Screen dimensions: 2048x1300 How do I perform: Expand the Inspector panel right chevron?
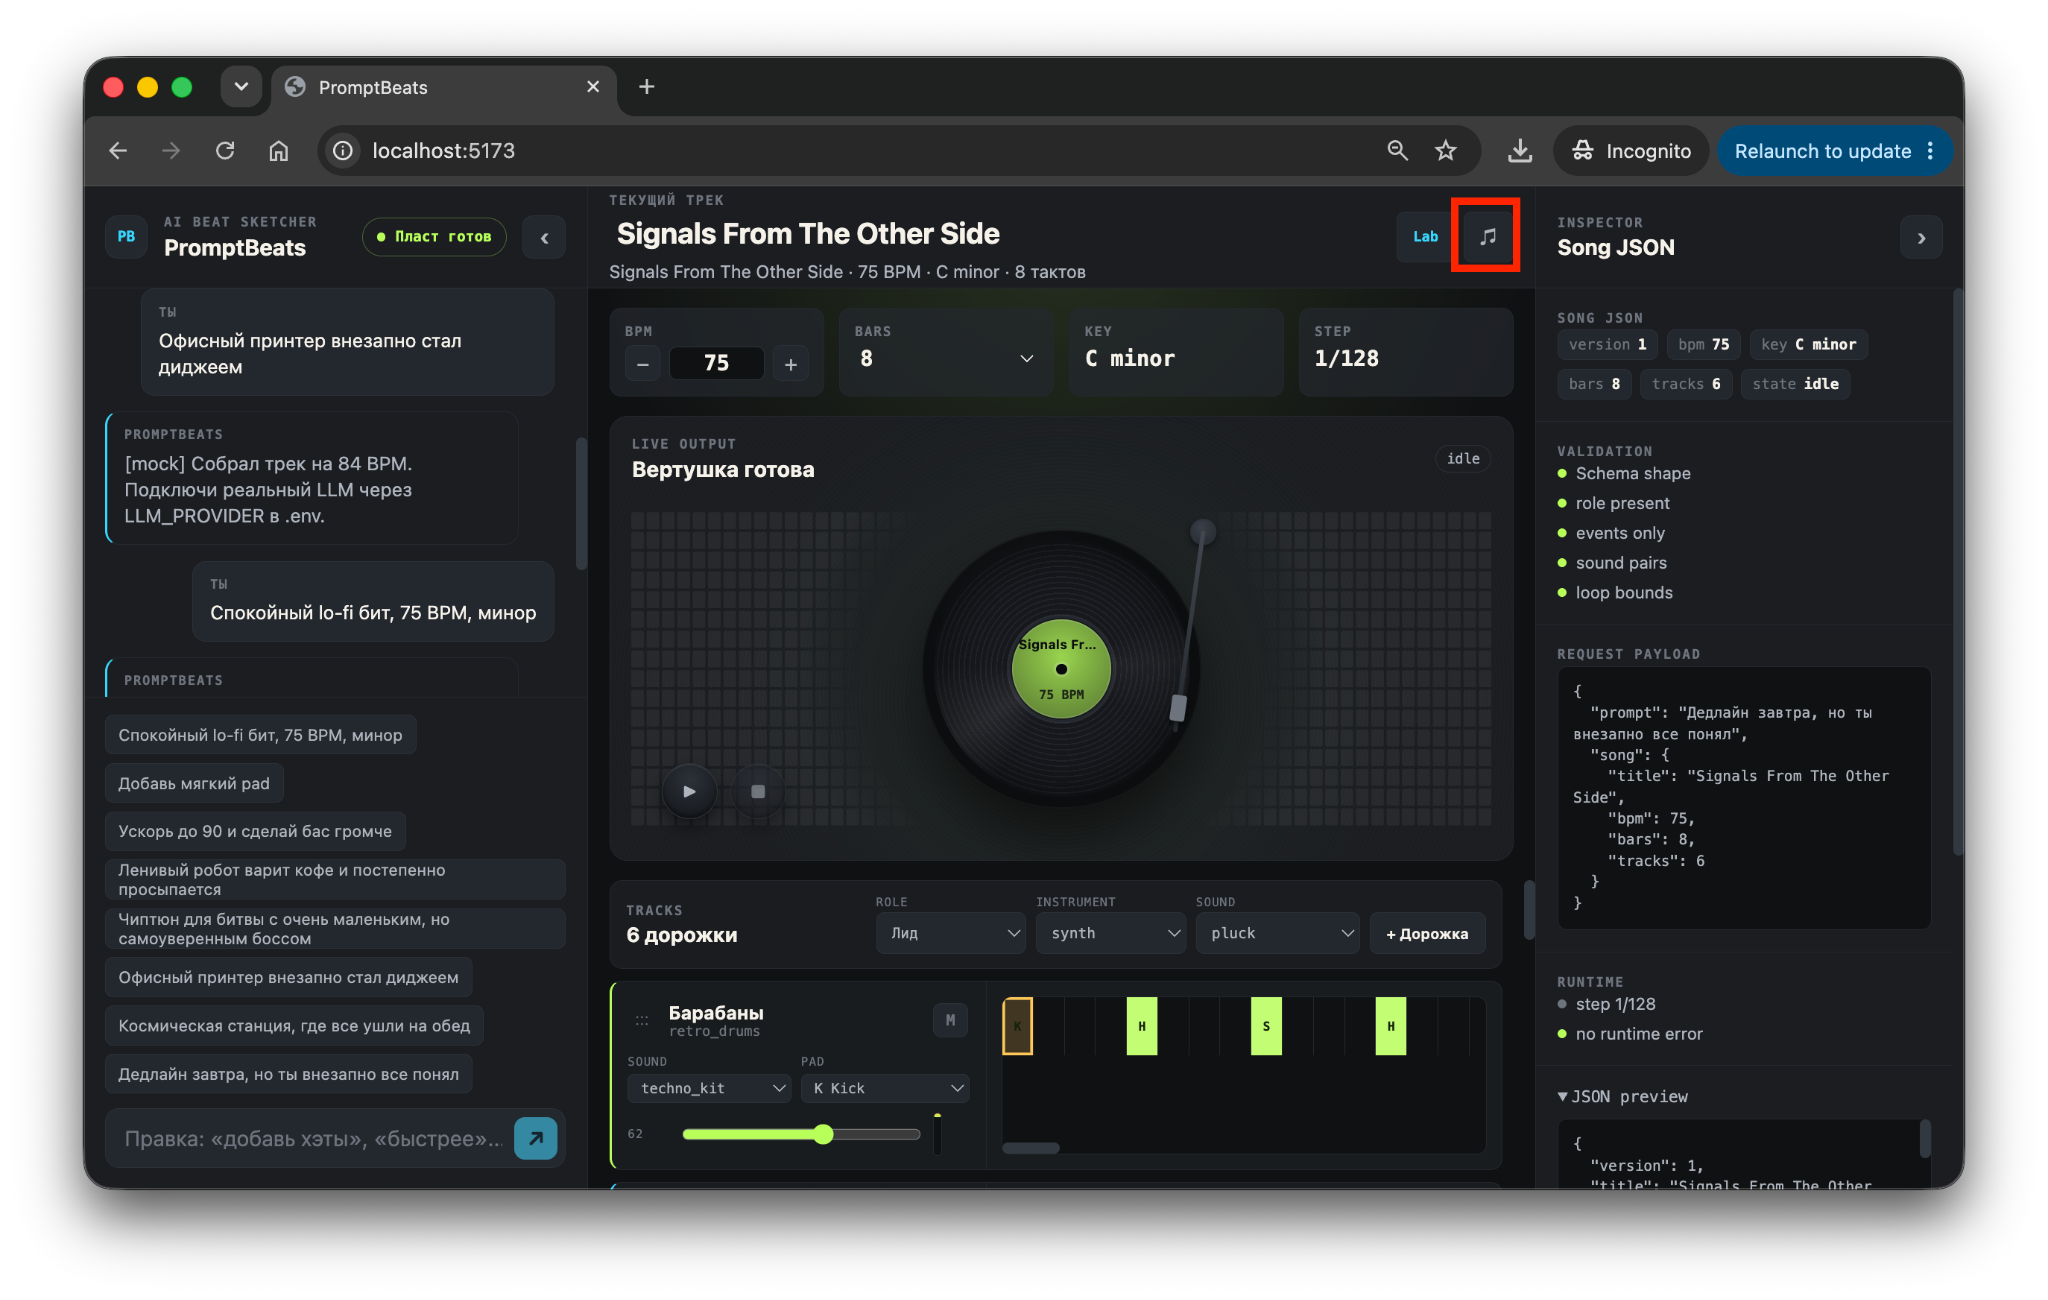(1920, 238)
